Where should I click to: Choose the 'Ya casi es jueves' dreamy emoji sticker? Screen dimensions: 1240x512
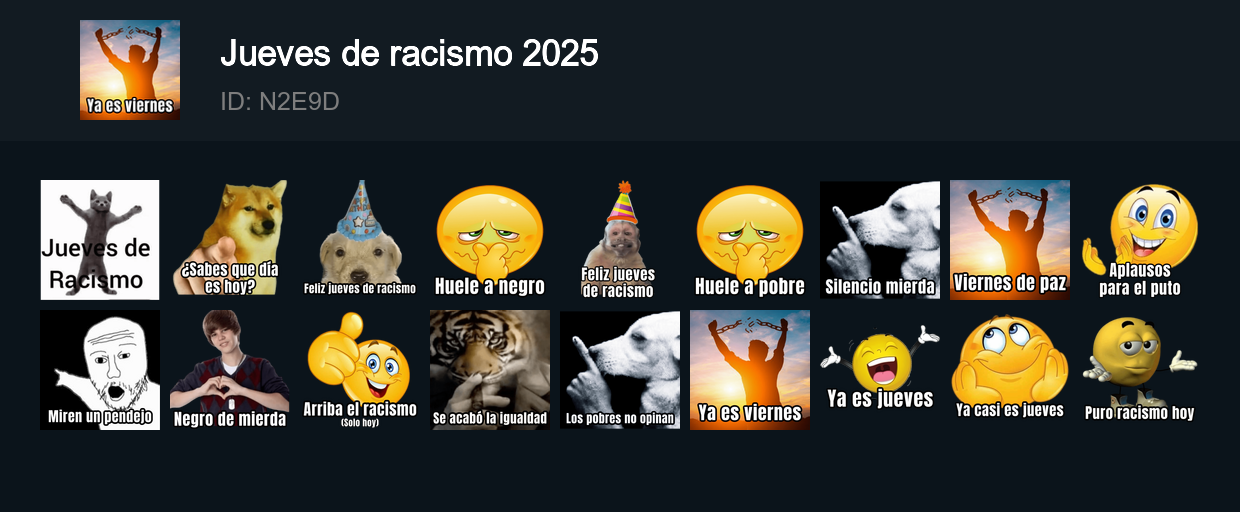point(1010,370)
